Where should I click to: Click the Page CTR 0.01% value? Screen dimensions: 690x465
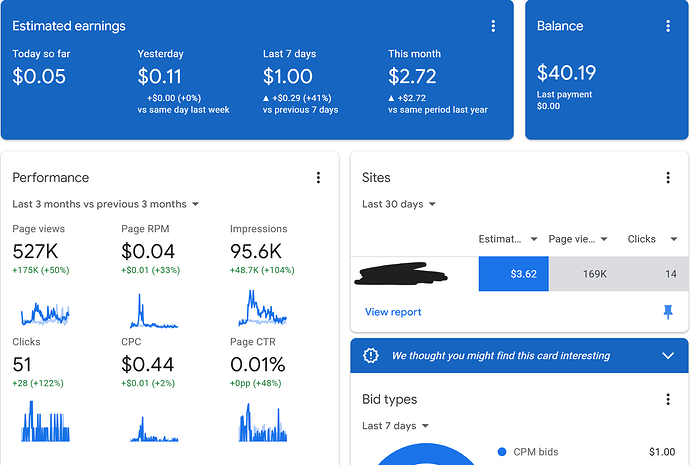point(258,365)
